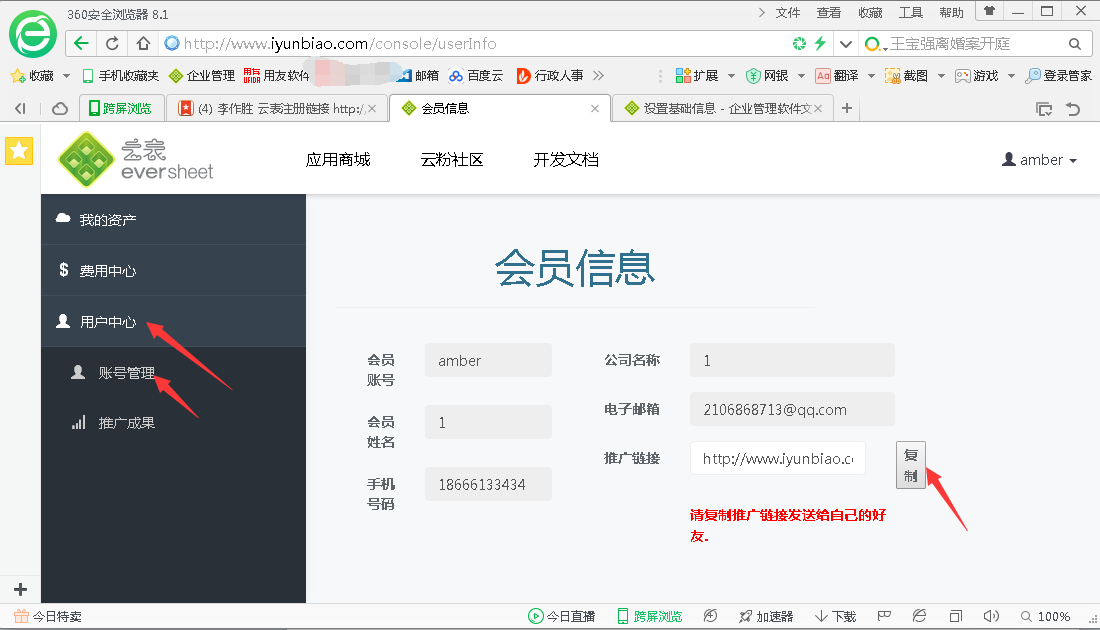The width and height of the screenshot is (1100, 630).
Task: Open 今日直播 in the status bar
Action: click(561, 617)
